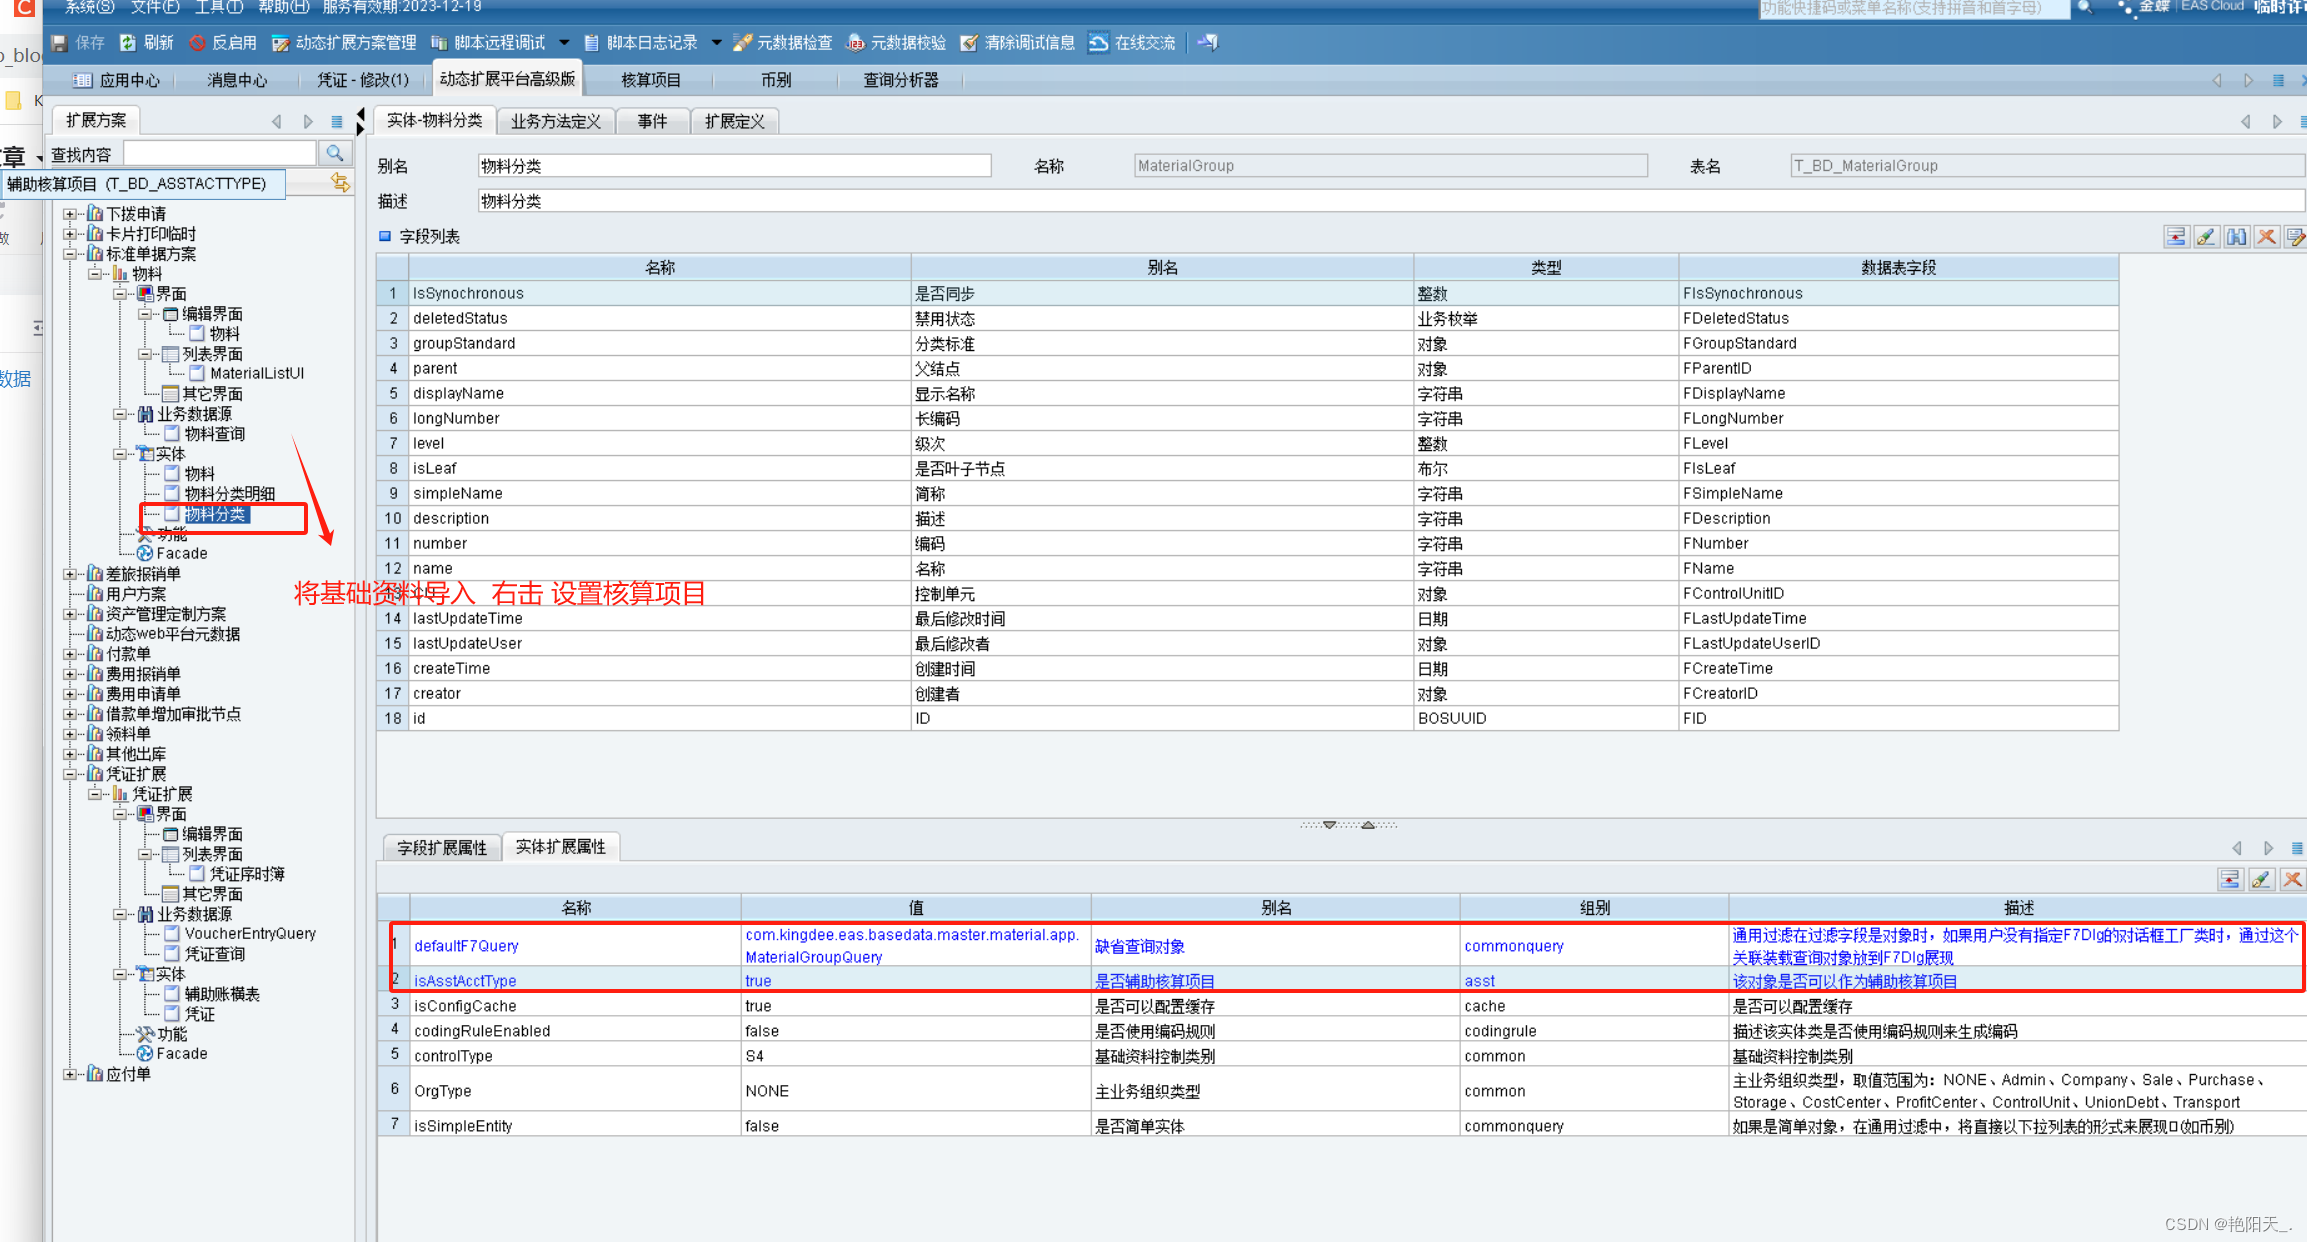The width and height of the screenshot is (2307, 1242).
Task: Click the red X delete icon above field list
Action: coord(2267,237)
